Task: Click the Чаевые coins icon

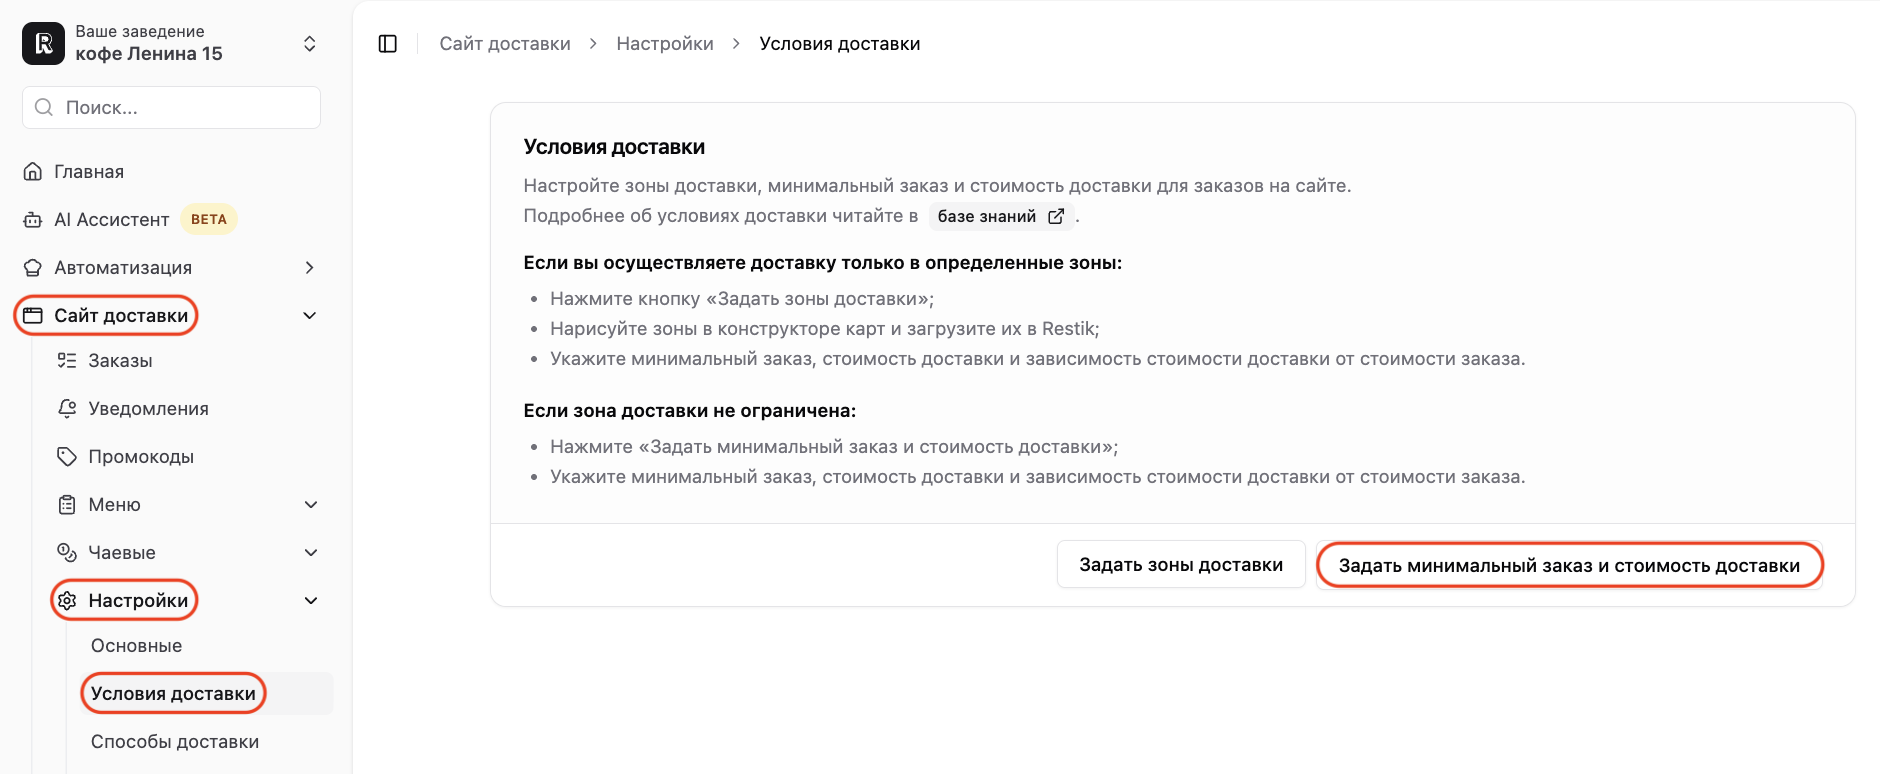Action: coord(67,553)
